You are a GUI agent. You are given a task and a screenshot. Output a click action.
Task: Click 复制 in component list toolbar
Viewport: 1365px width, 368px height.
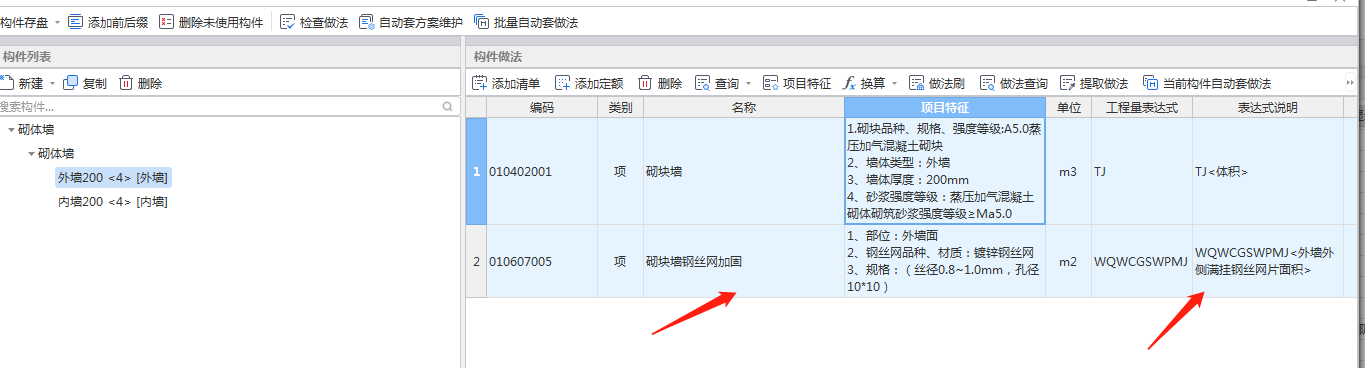[85, 83]
